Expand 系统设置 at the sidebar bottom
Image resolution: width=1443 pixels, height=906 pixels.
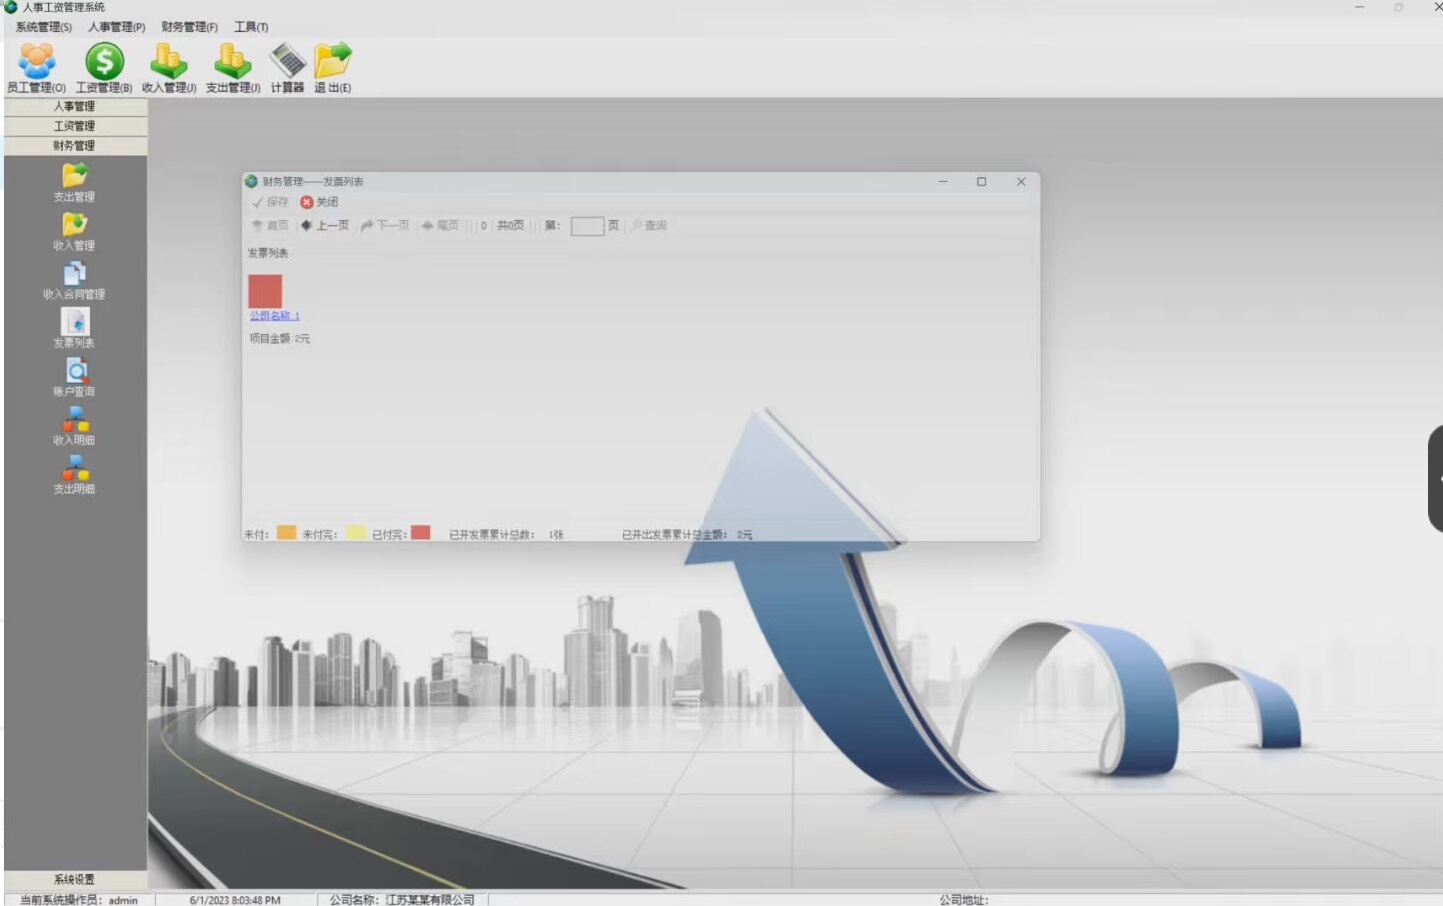tap(75, 880)
